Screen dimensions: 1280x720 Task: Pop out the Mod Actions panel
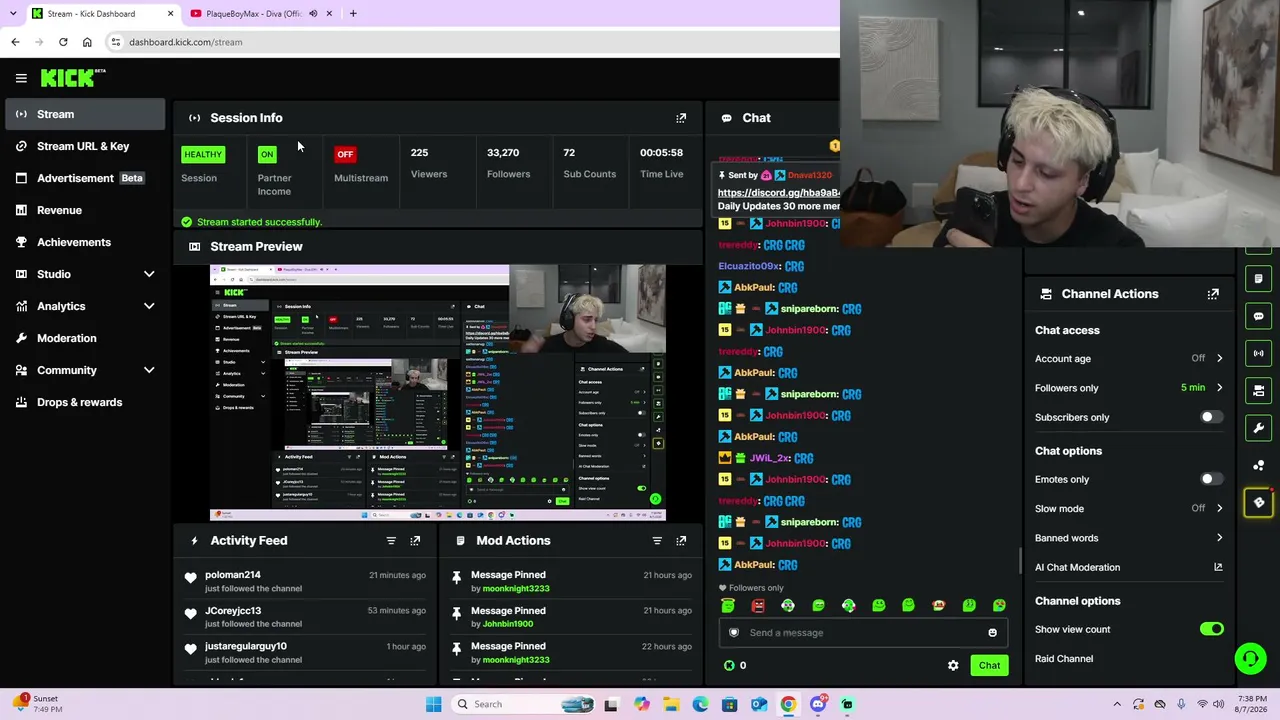[x=681, y=541]
